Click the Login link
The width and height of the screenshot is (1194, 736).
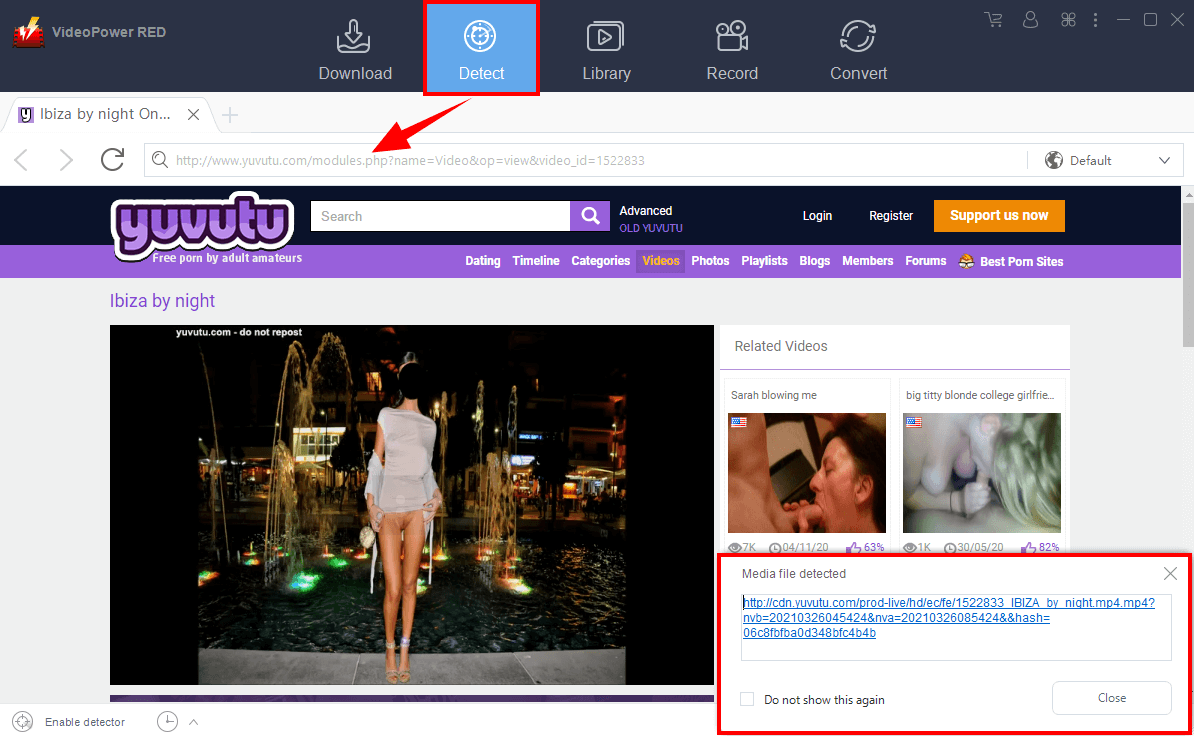(x=817, y=216)
